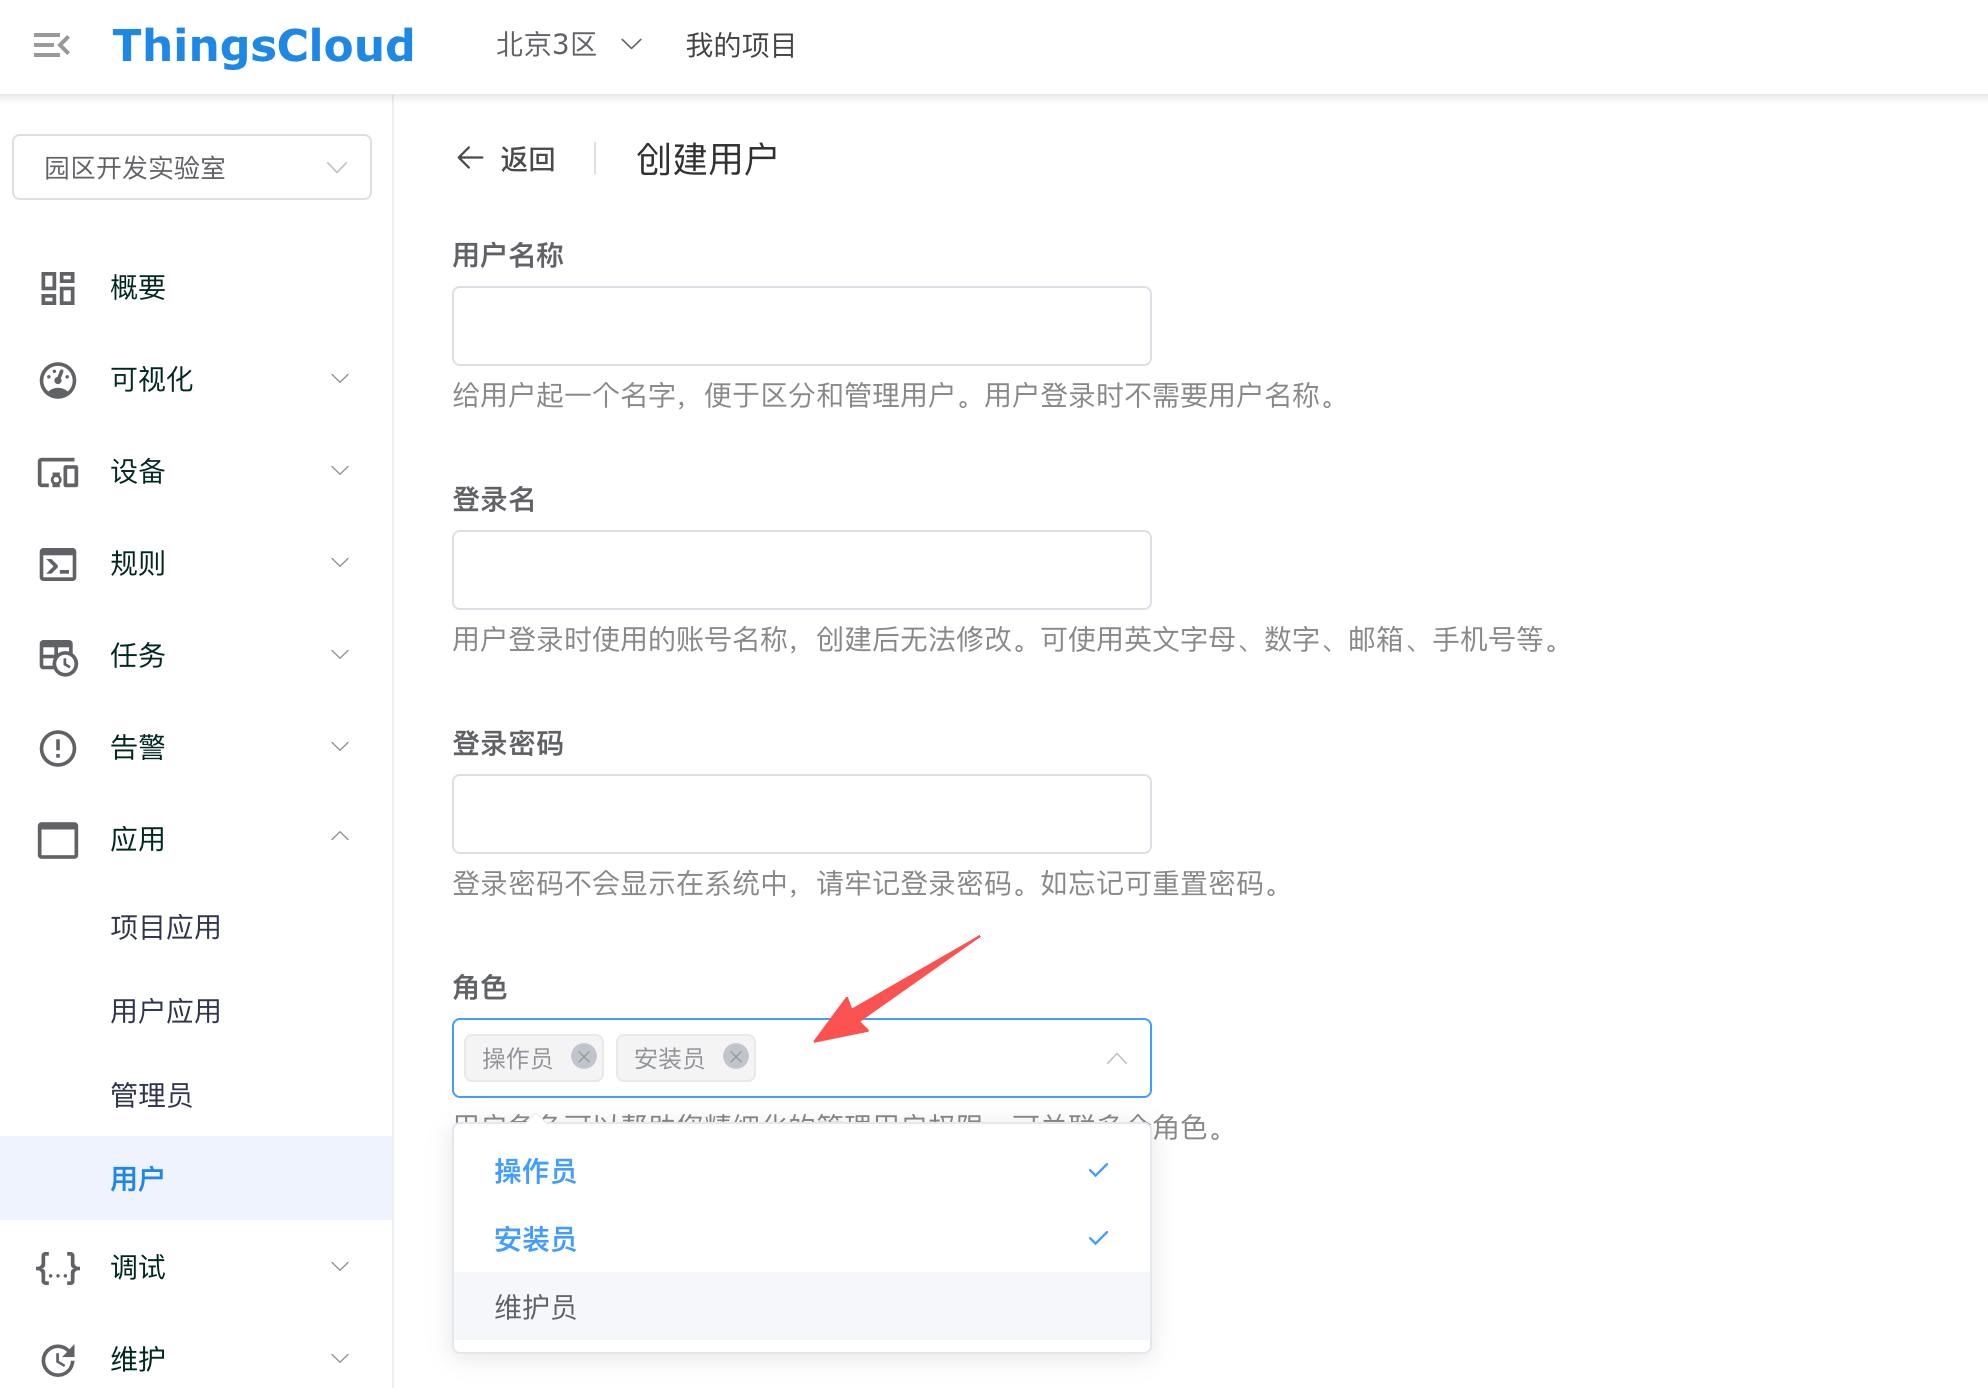The height and width of the screenshot is (1388, 1988).
Task: Click the 告警 alert icon
Action: pyautogui.click(x=58, y=748)
